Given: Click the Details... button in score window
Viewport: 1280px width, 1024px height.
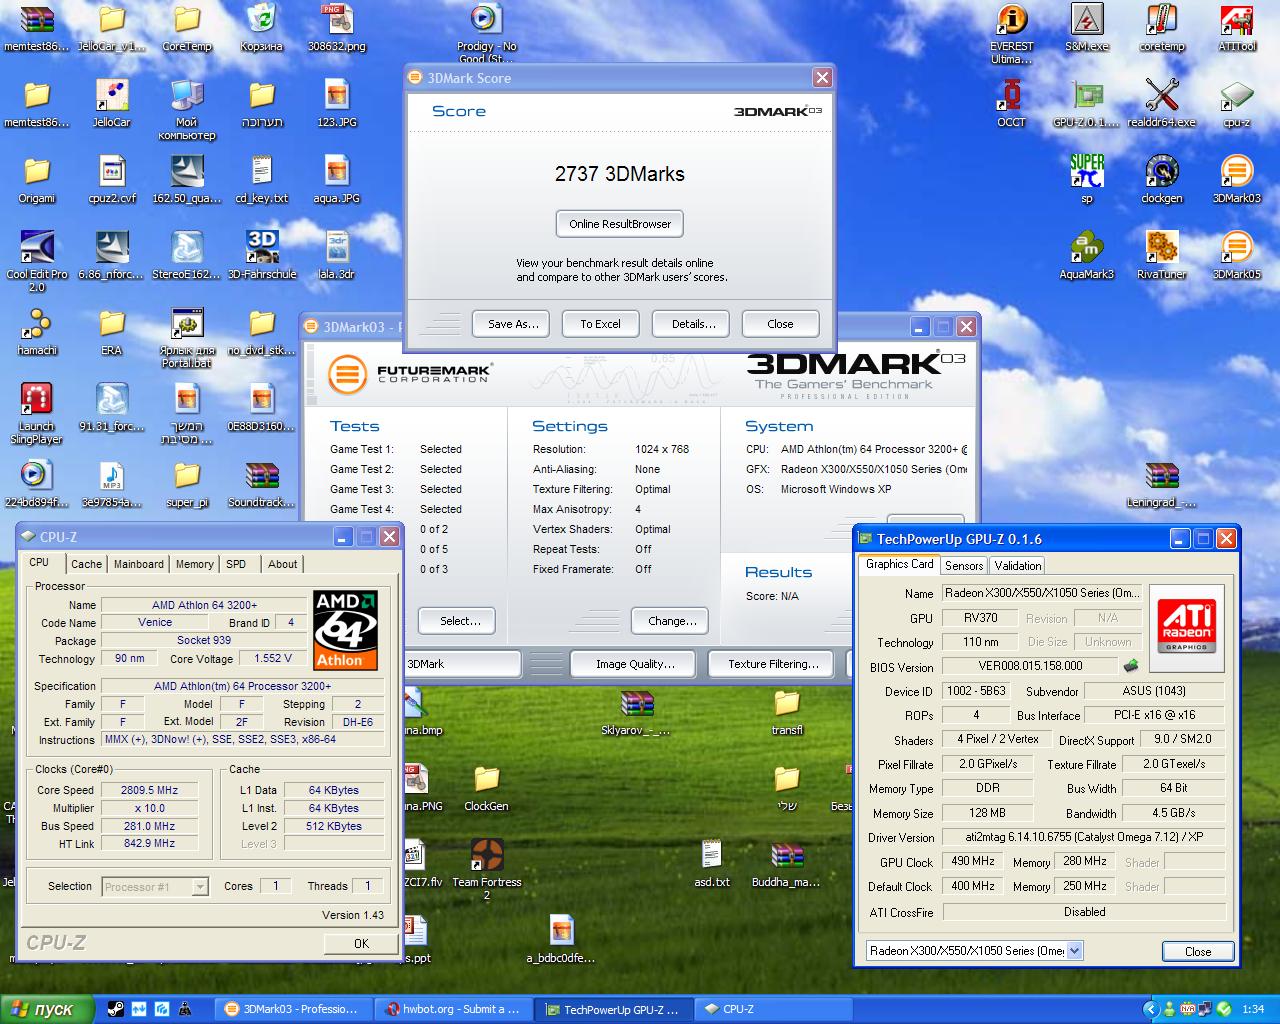Looking at the screenshot, I should pyautogui.click(x=693, y=324).
